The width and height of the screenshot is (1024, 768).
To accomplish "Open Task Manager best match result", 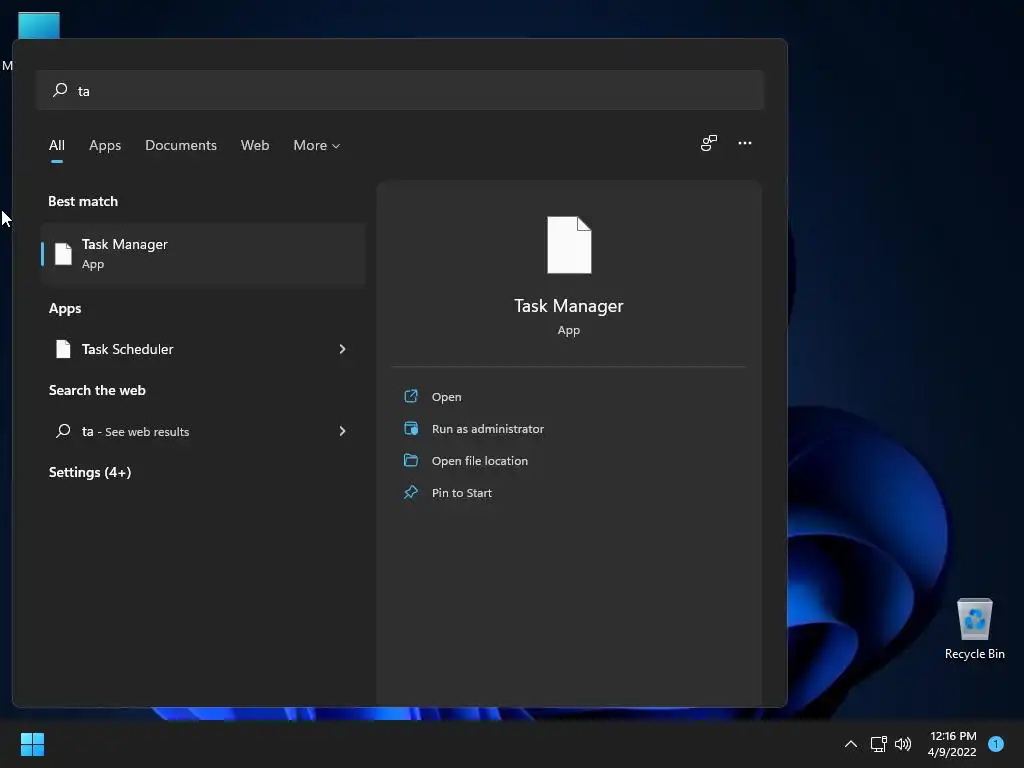I will [x=202, y=254].
